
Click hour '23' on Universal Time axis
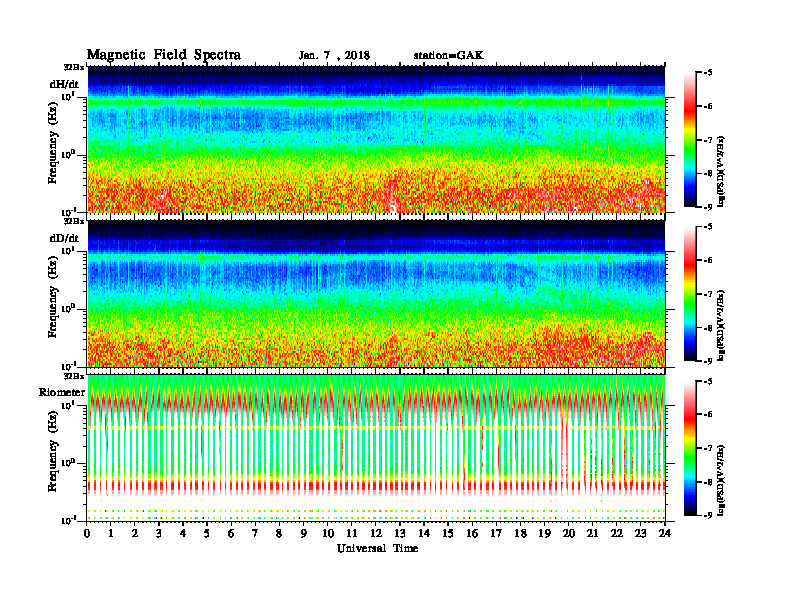pyautogui.click(x=640, y=534)
